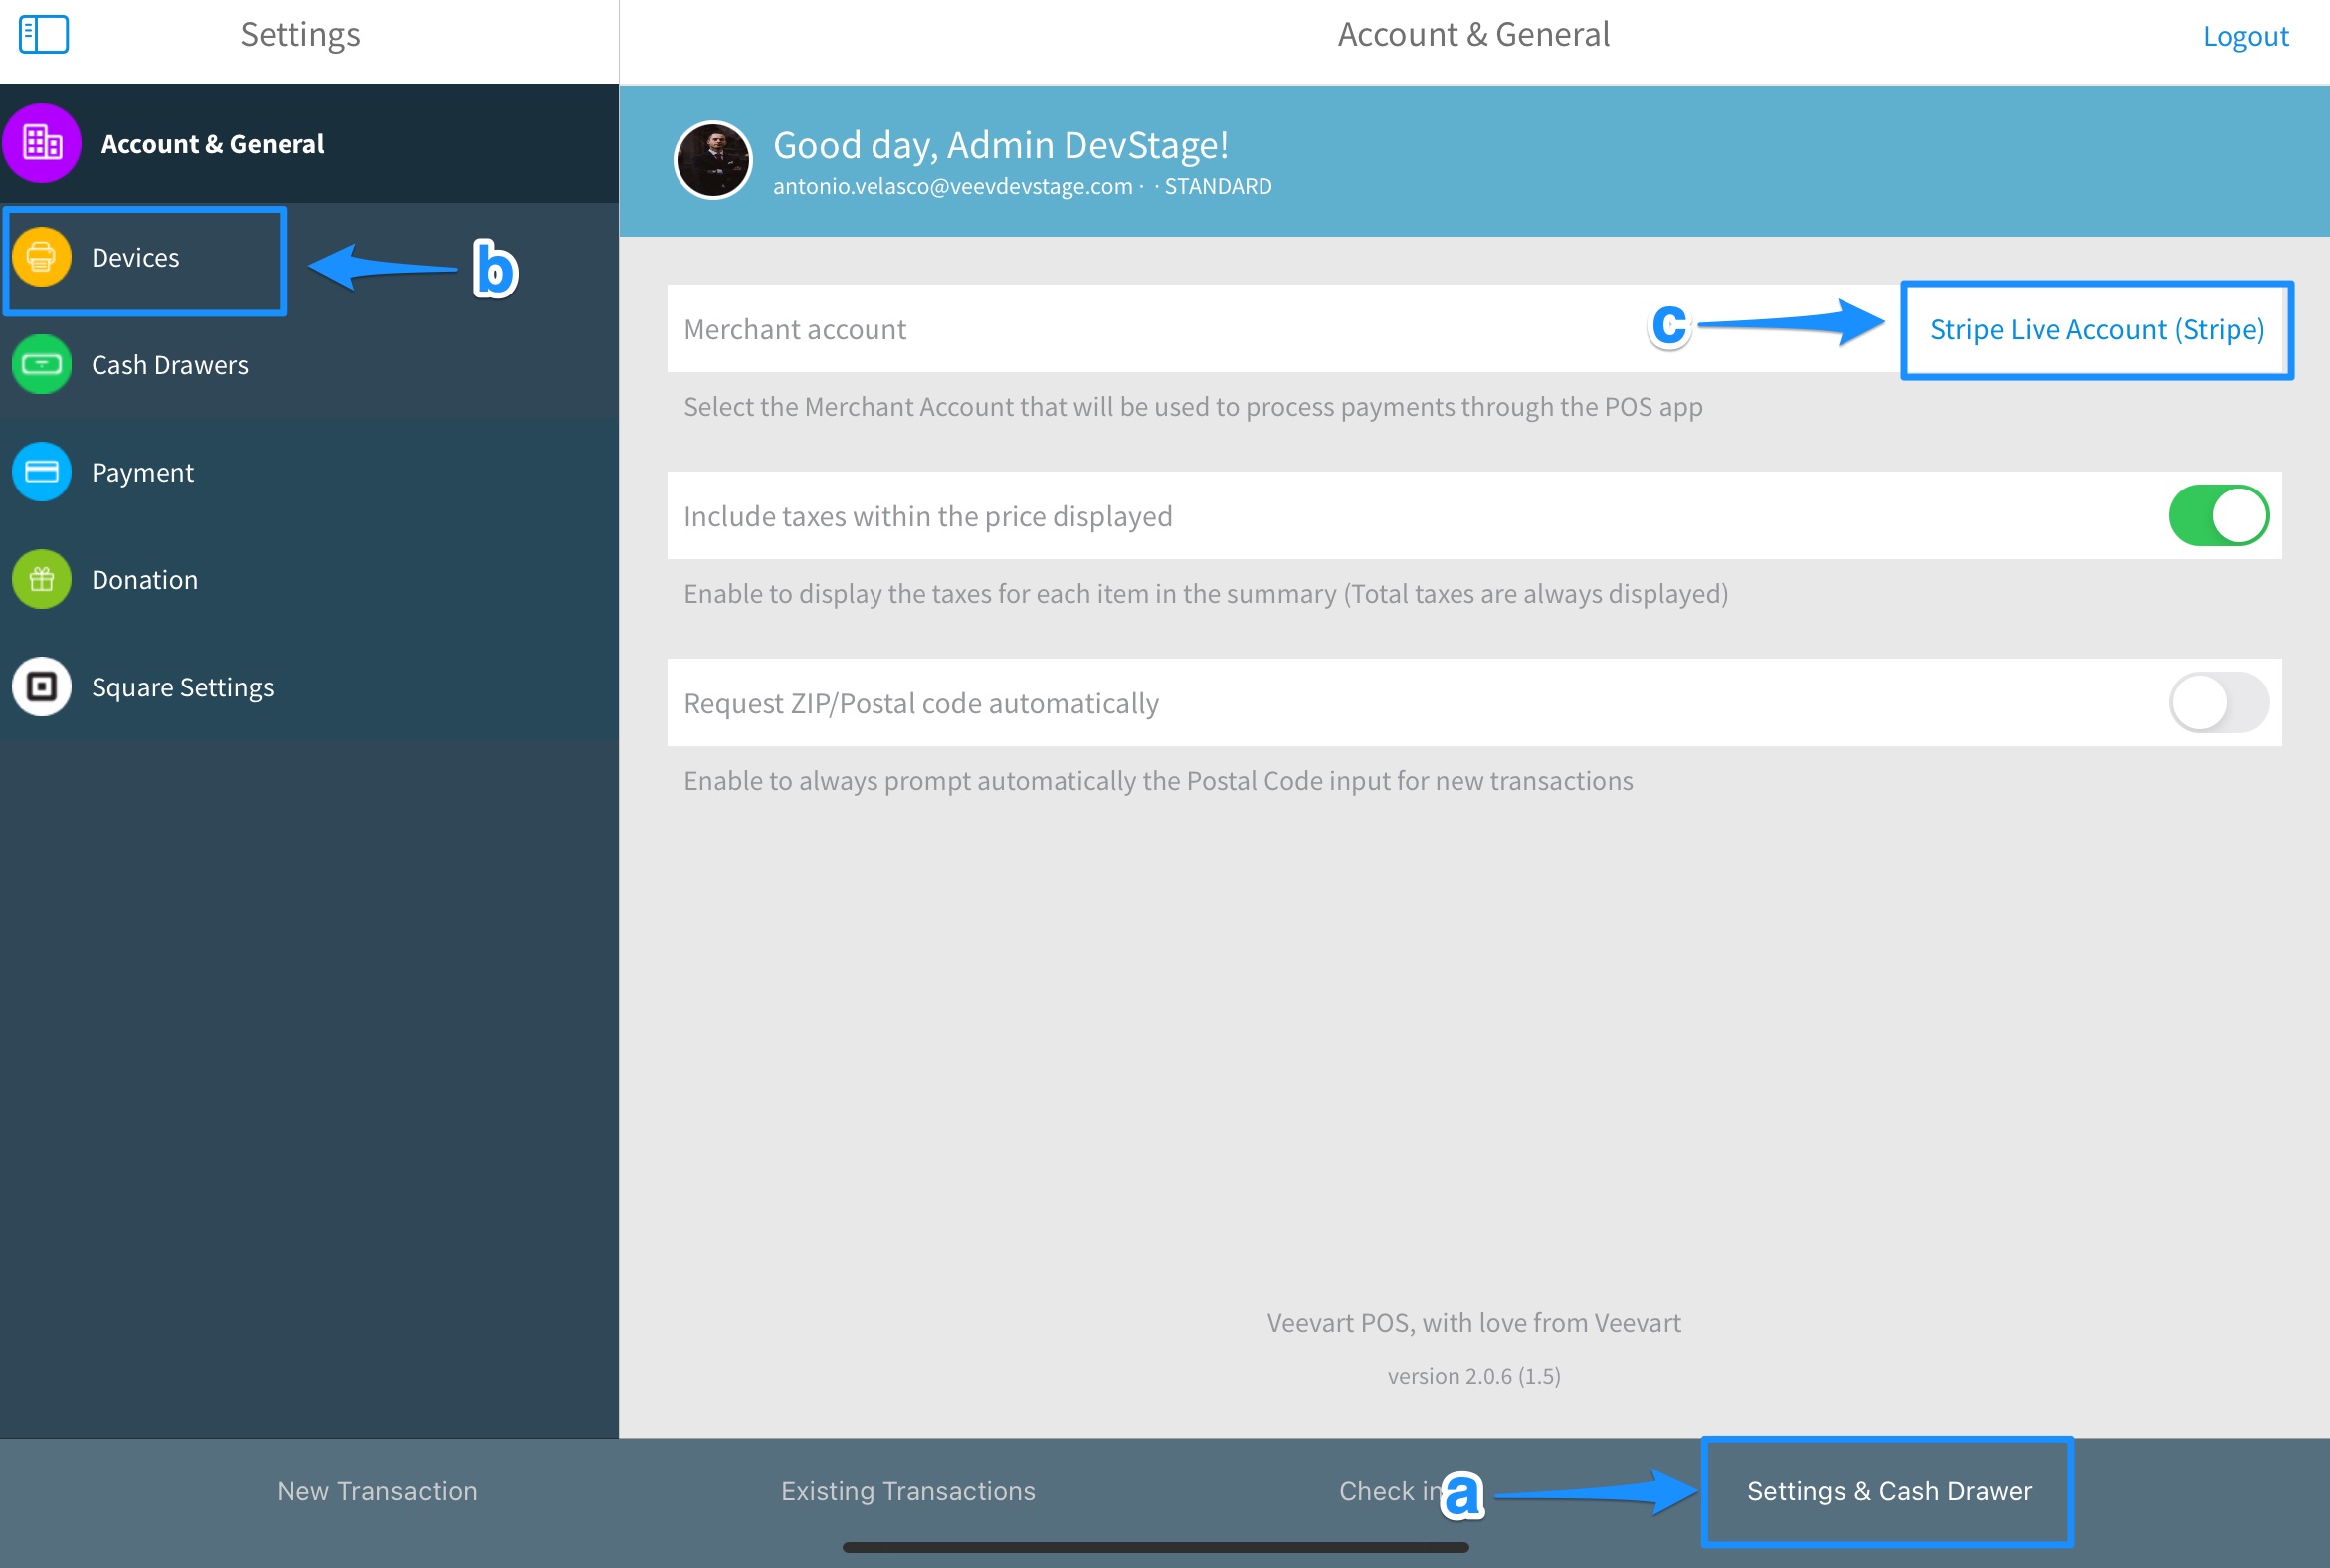
Task: Open Donation settings label
Action: pos(145,580)
